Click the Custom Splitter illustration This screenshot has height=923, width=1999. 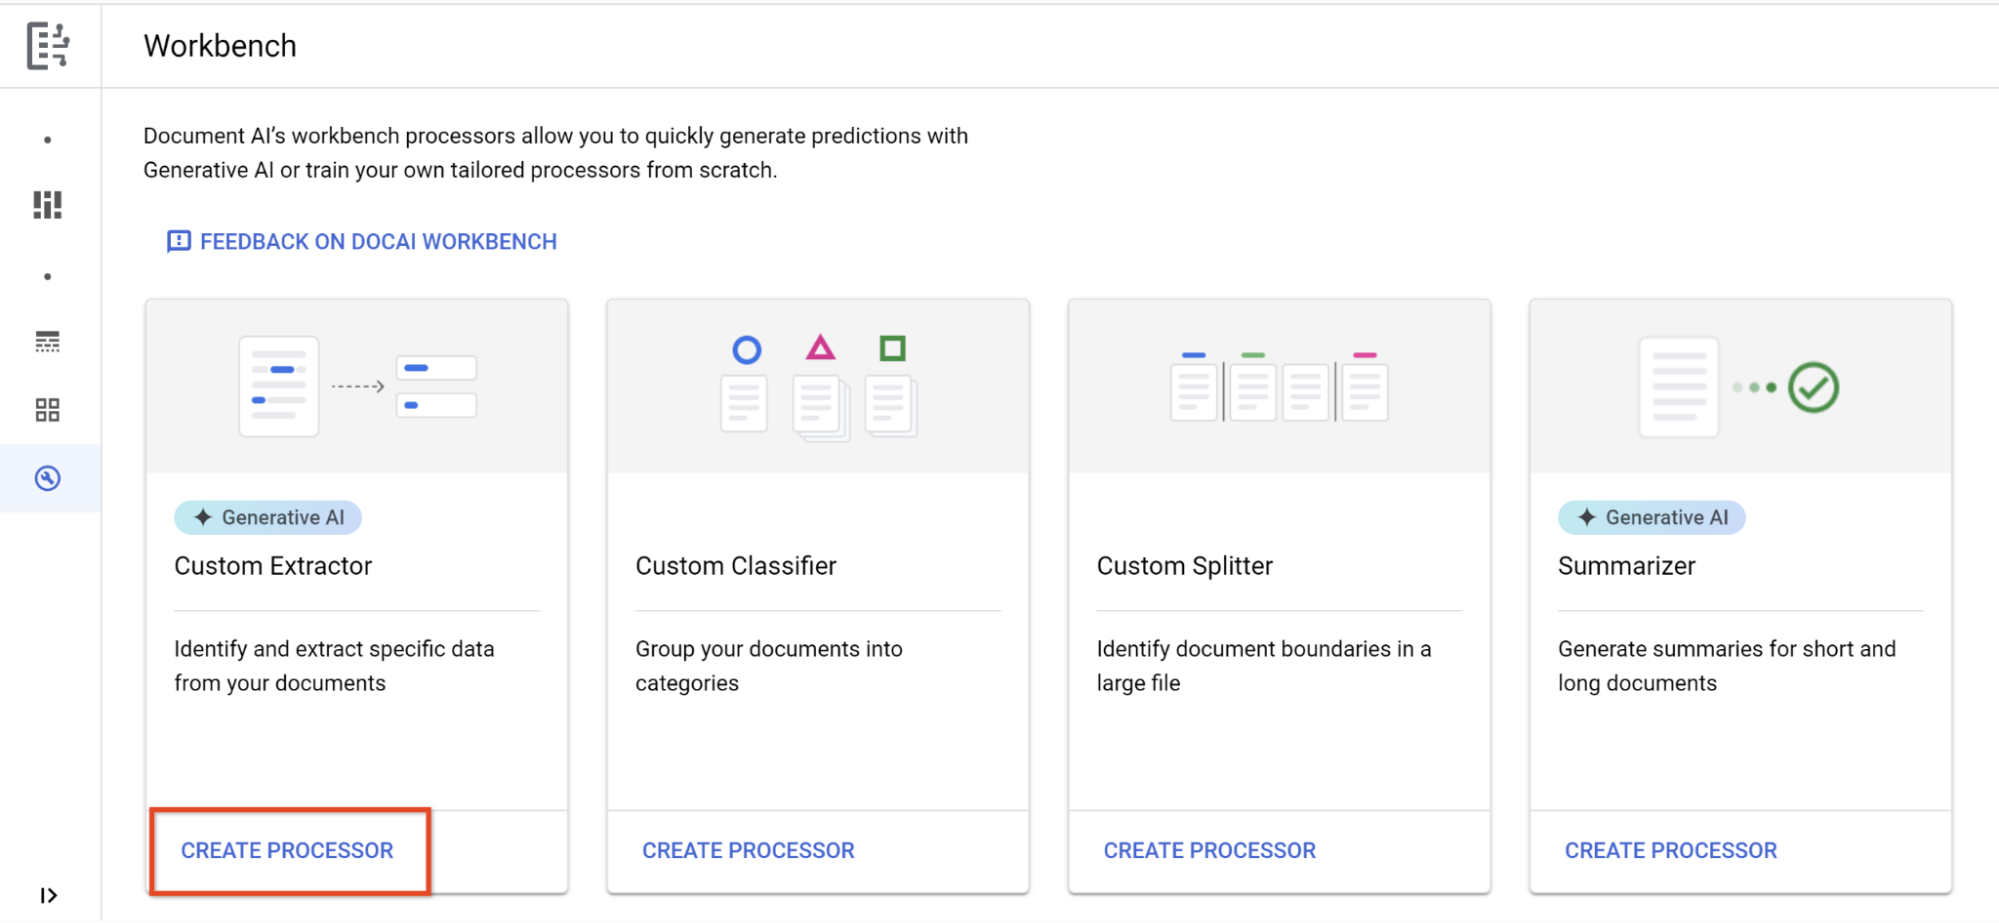click(x=1279, y=386)
